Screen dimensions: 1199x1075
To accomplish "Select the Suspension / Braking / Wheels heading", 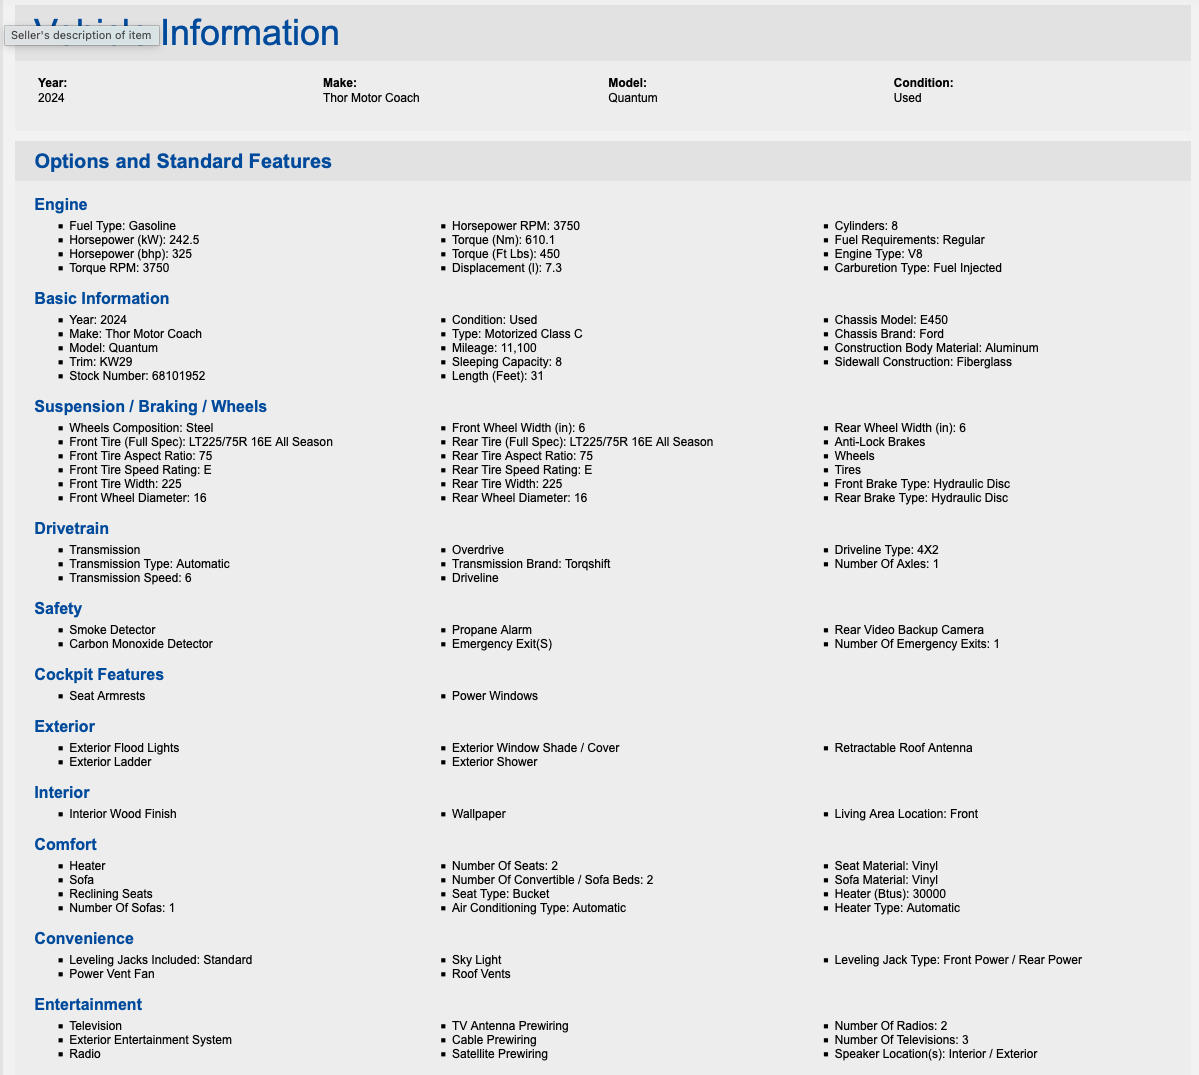I will [151, 407].
